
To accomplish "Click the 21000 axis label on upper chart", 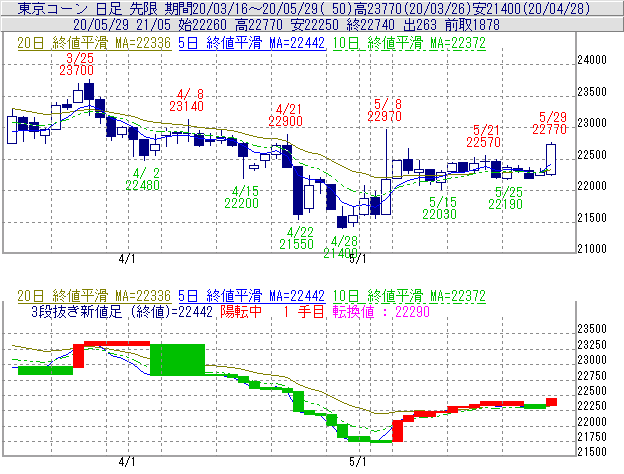I will pyautogui.click(x=592, y=249).
